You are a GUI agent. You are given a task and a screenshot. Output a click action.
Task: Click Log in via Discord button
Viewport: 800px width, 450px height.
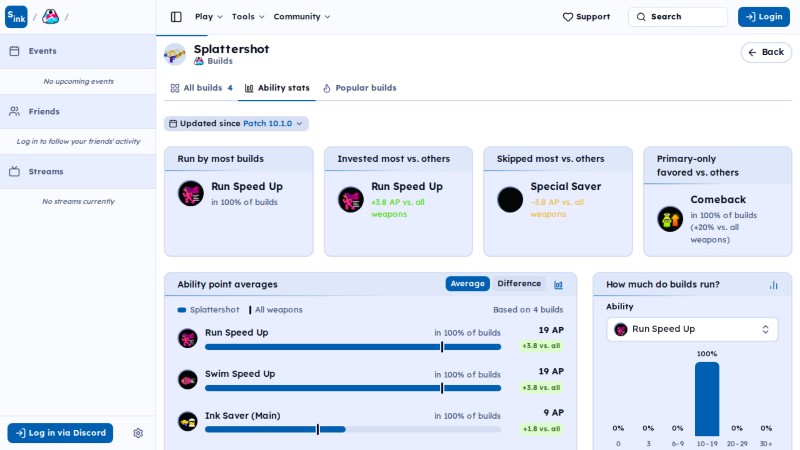tap(60, 433)
